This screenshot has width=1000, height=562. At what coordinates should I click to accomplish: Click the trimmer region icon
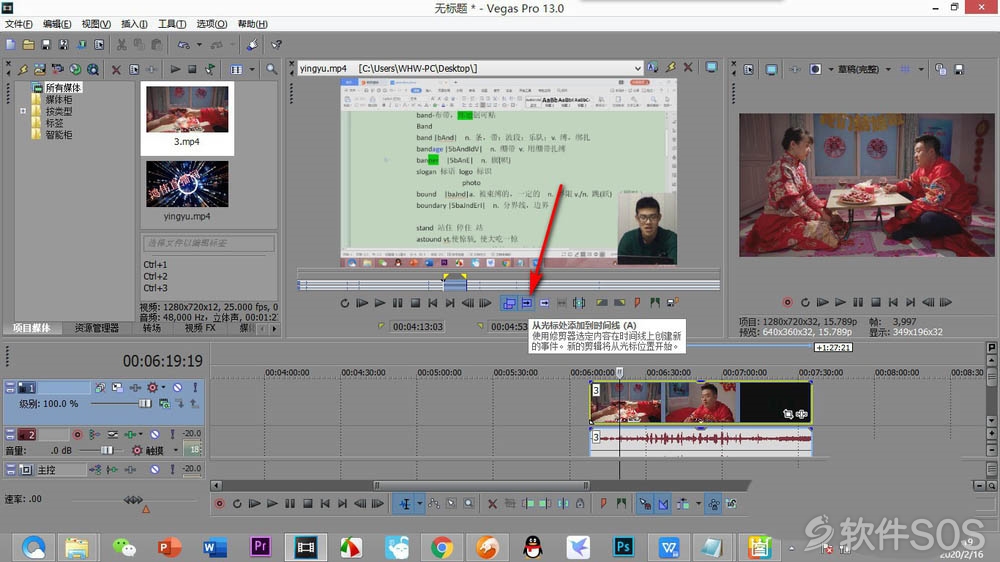click(x=654, y=303)
